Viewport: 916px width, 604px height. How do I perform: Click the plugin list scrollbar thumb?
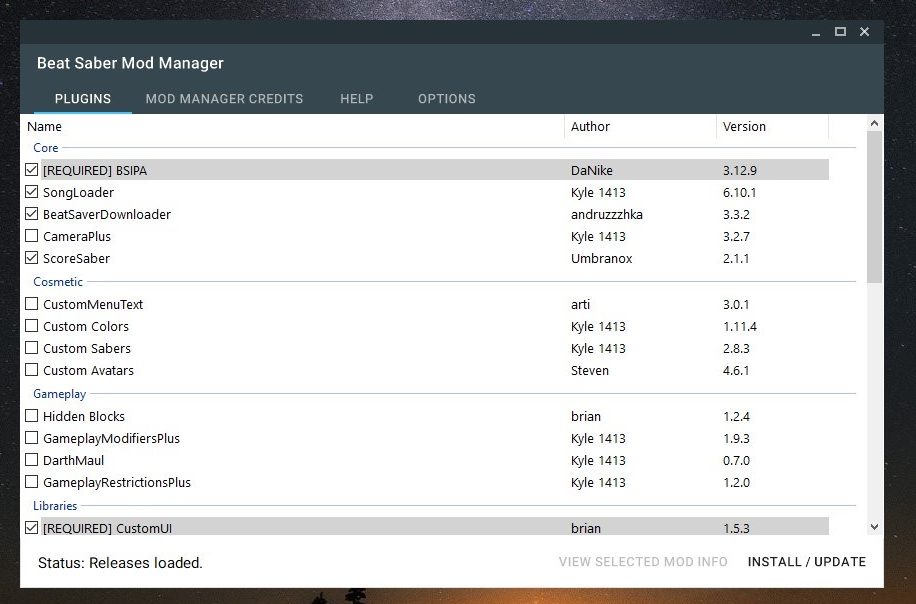pos(874,207)
